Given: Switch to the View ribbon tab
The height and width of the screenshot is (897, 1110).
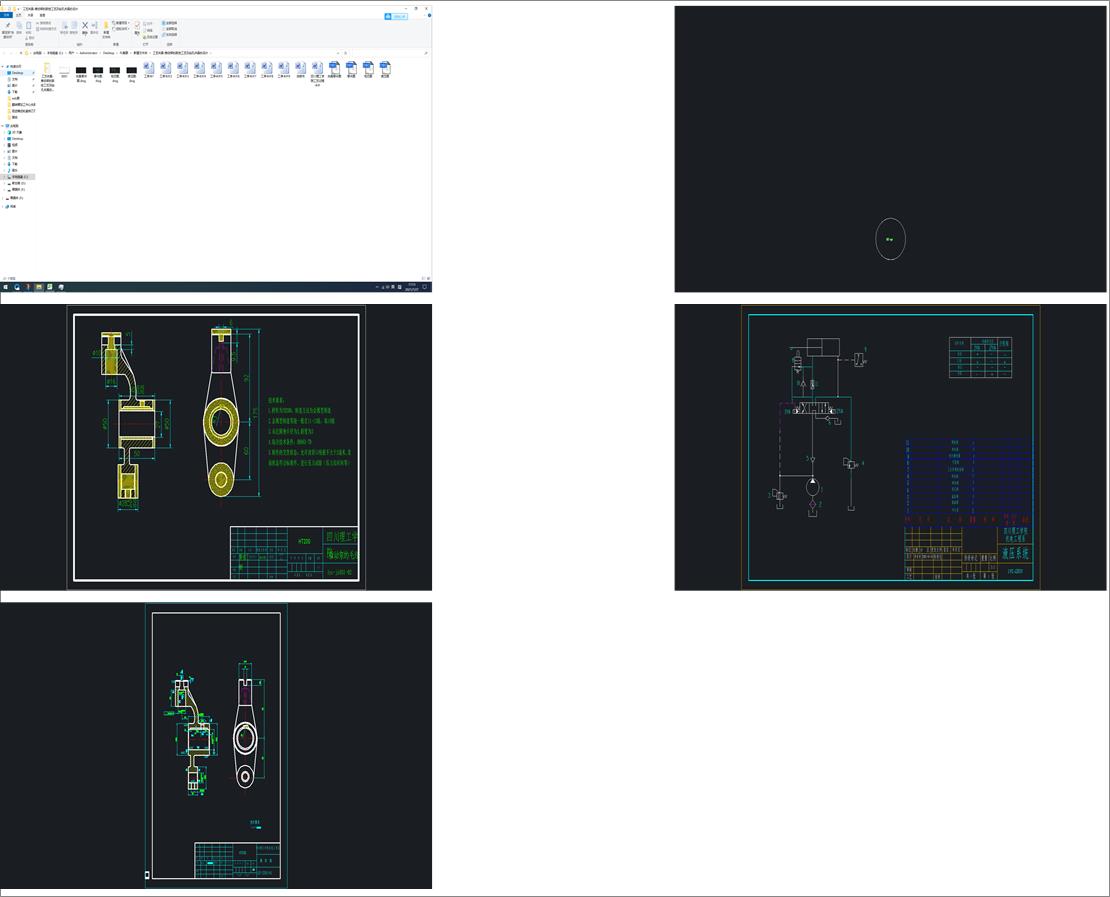Looking at the screenshot, I should pyautogui.click(x=42, y=15).
